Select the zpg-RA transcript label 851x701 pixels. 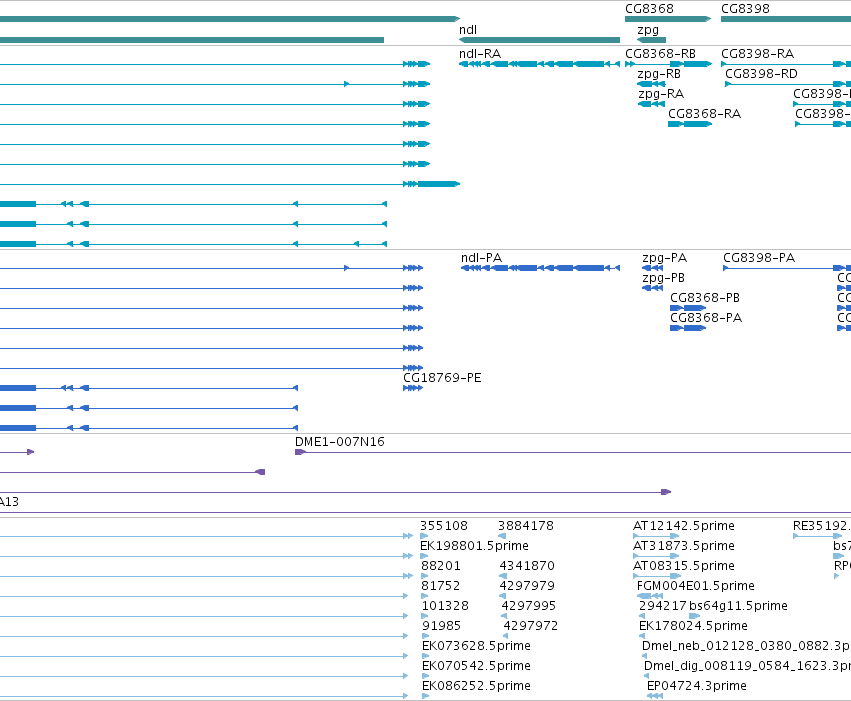click(661, 94)
